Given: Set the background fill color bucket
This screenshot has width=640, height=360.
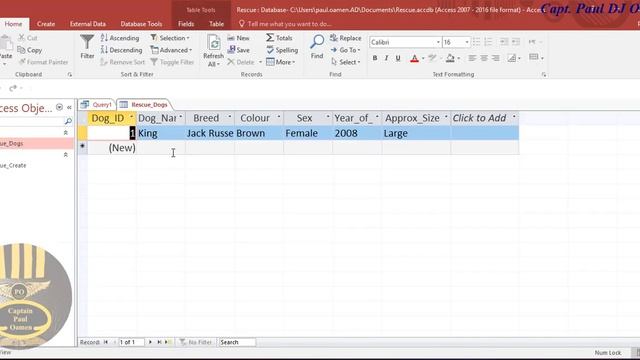Looking at the screenshot, I should click(450, 58).
